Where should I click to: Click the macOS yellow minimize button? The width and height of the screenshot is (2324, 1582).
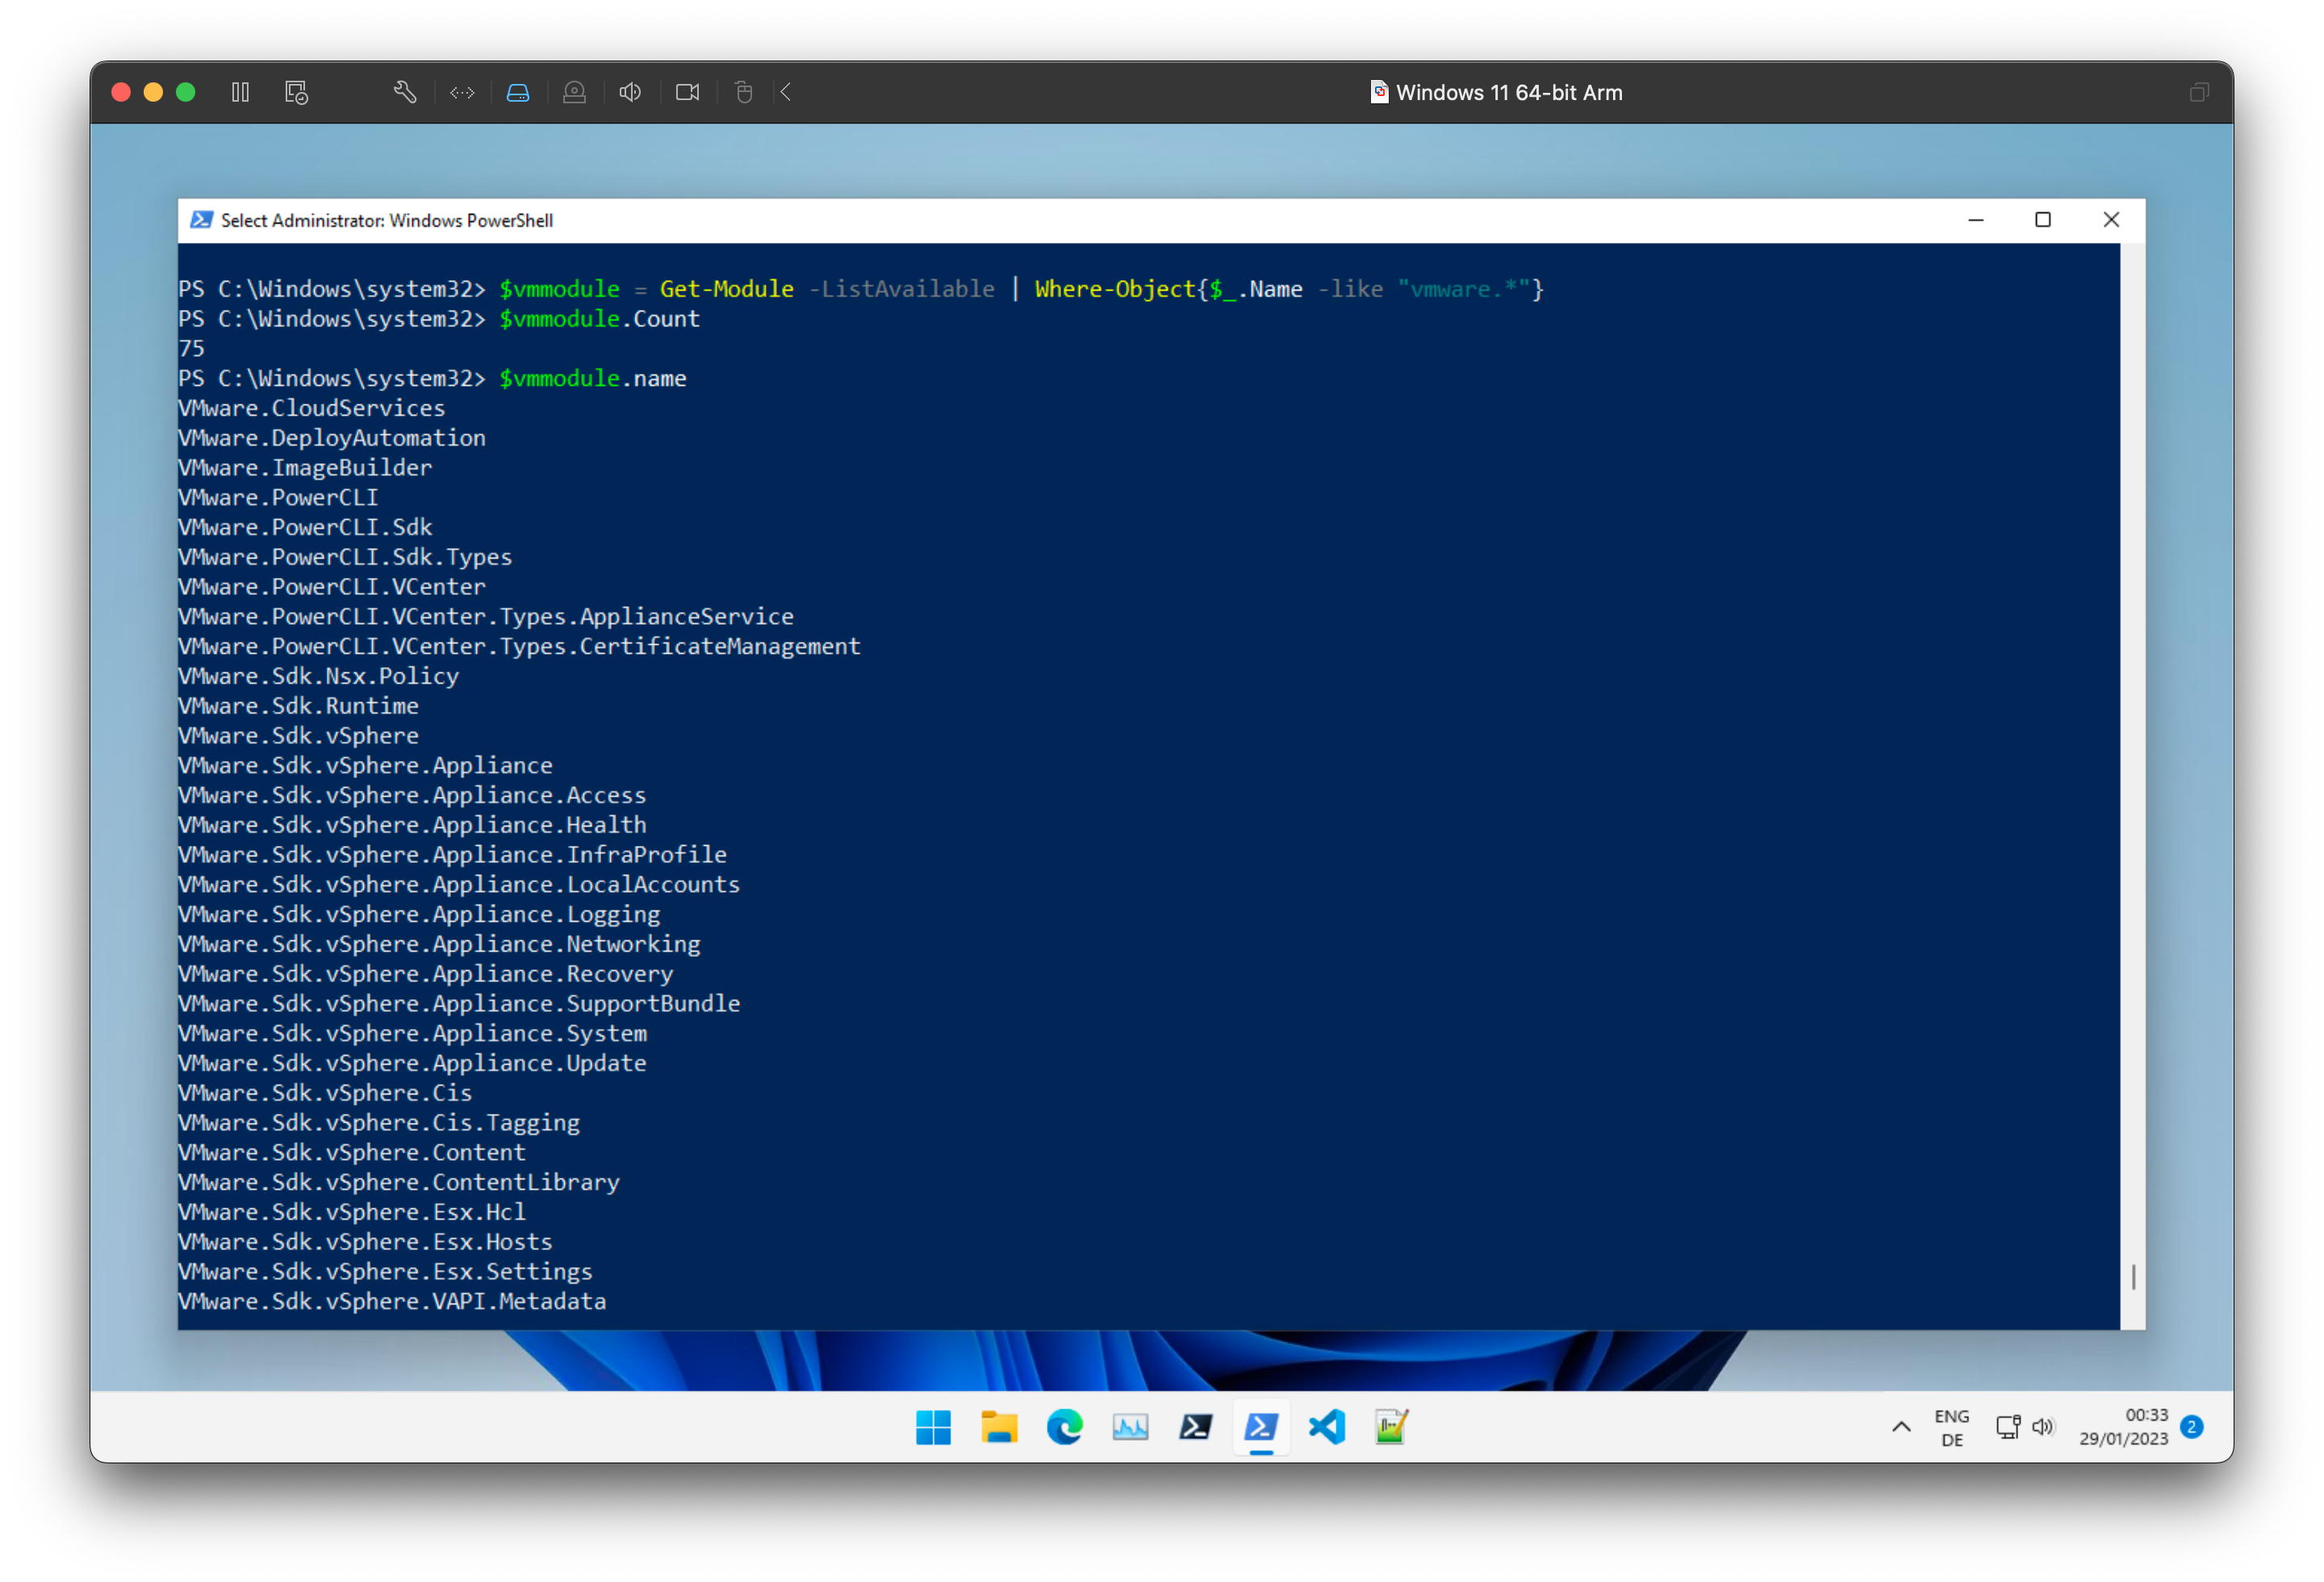coord(153,92)
